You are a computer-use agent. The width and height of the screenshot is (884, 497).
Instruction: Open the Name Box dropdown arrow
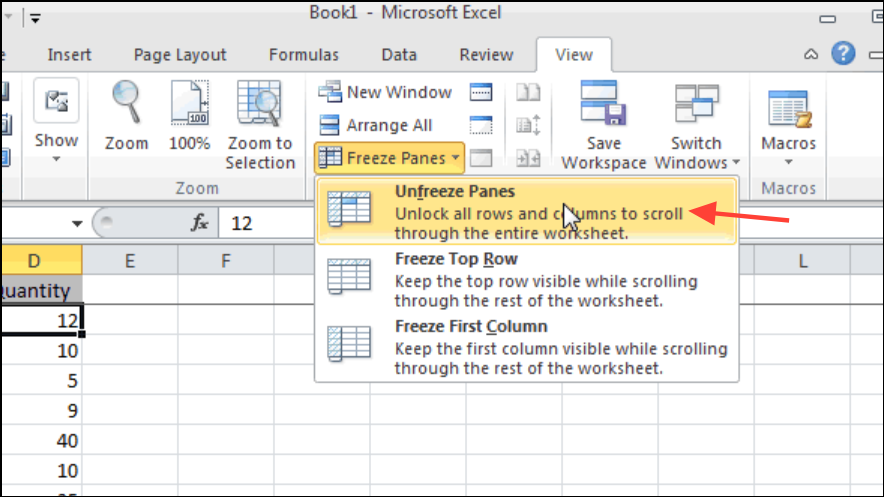(76, 223)
